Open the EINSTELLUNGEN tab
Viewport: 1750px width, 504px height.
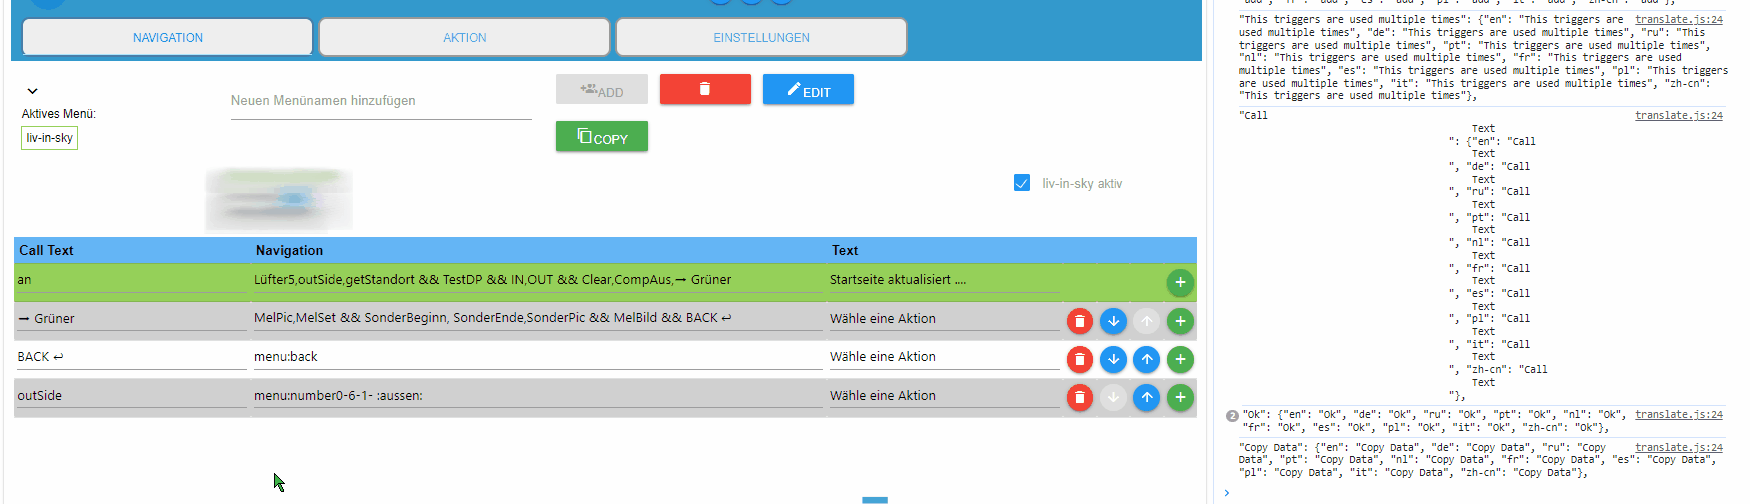[762, 37]
